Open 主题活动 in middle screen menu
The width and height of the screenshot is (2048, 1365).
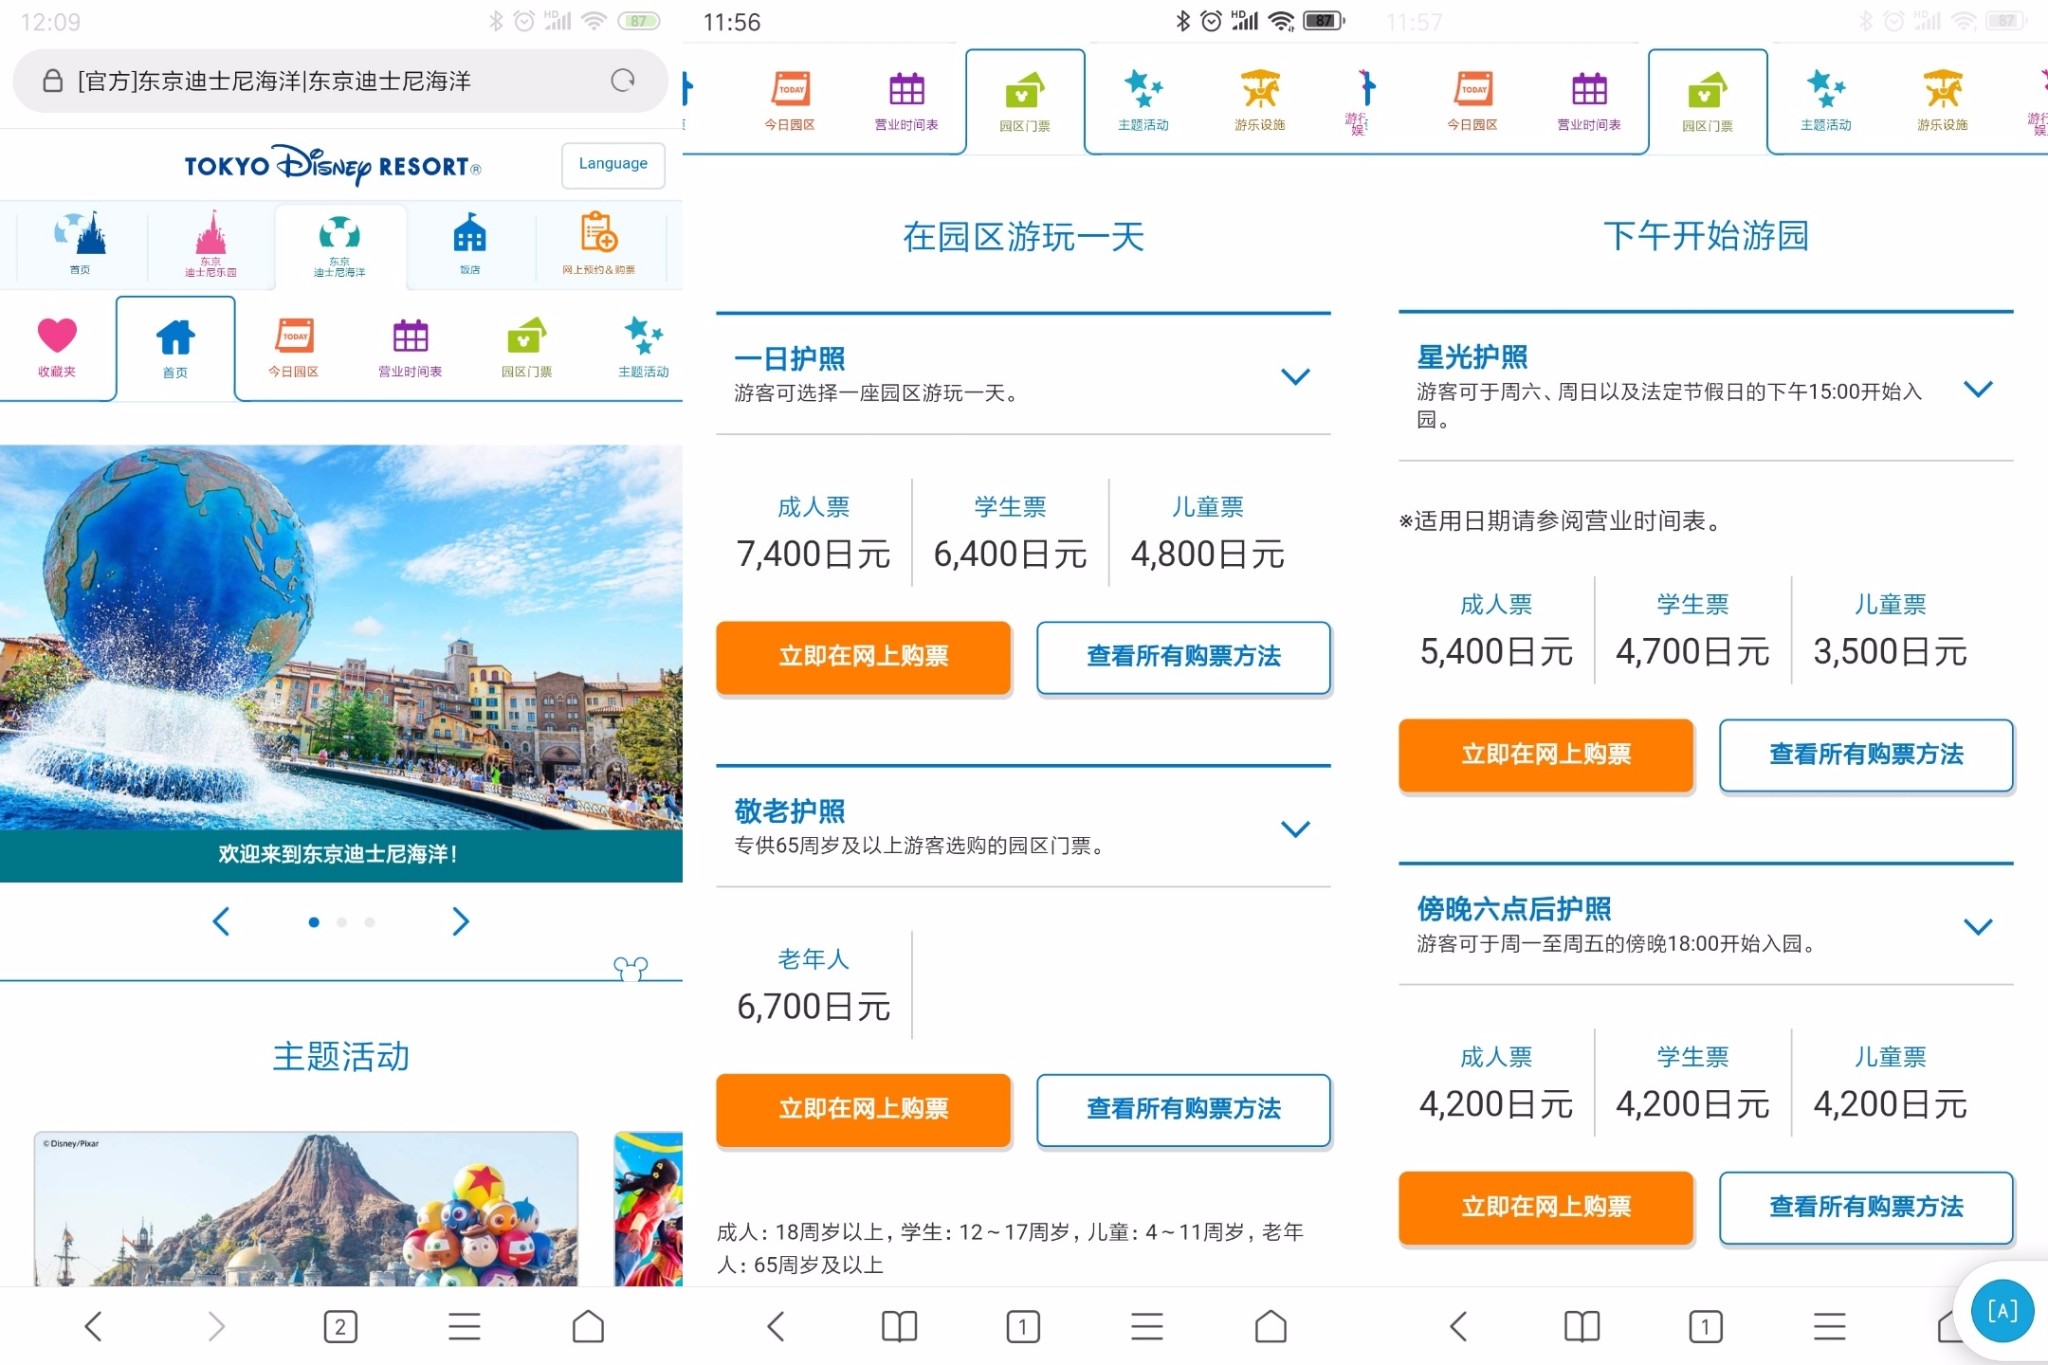click(1143, 100)
